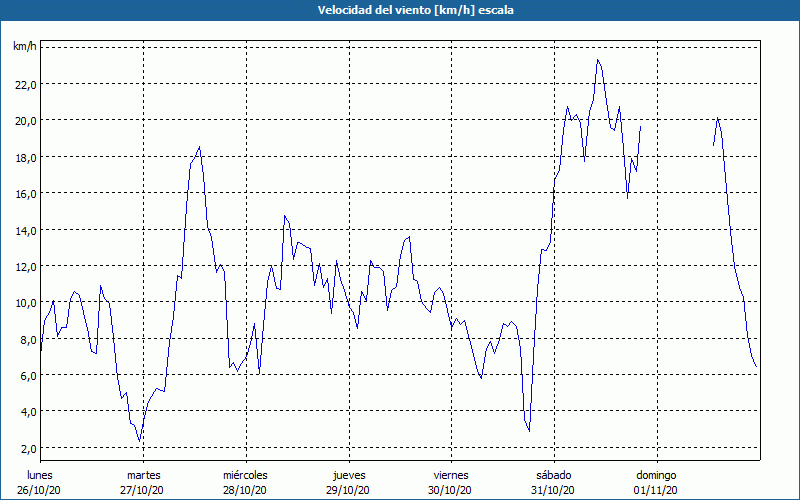Image resolution: width=800 pixels, height=500 pixels.
Task: Click the '16,0' y-axis value
Action: pyautogui.click(x=26, y=193)
